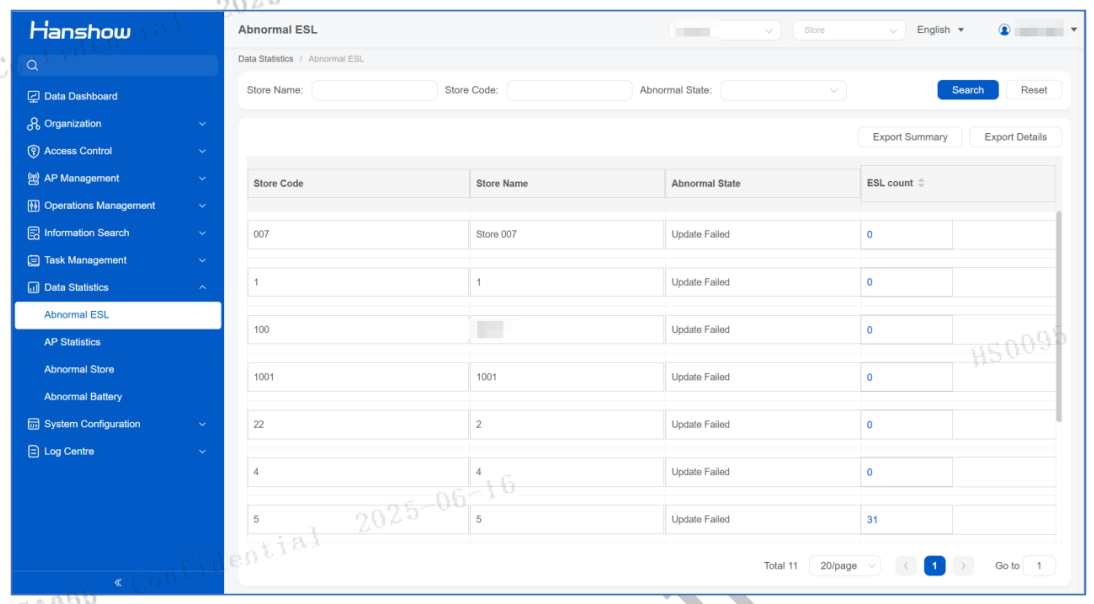
Task: Open the English language dropdown
Action: pos(941,30)
